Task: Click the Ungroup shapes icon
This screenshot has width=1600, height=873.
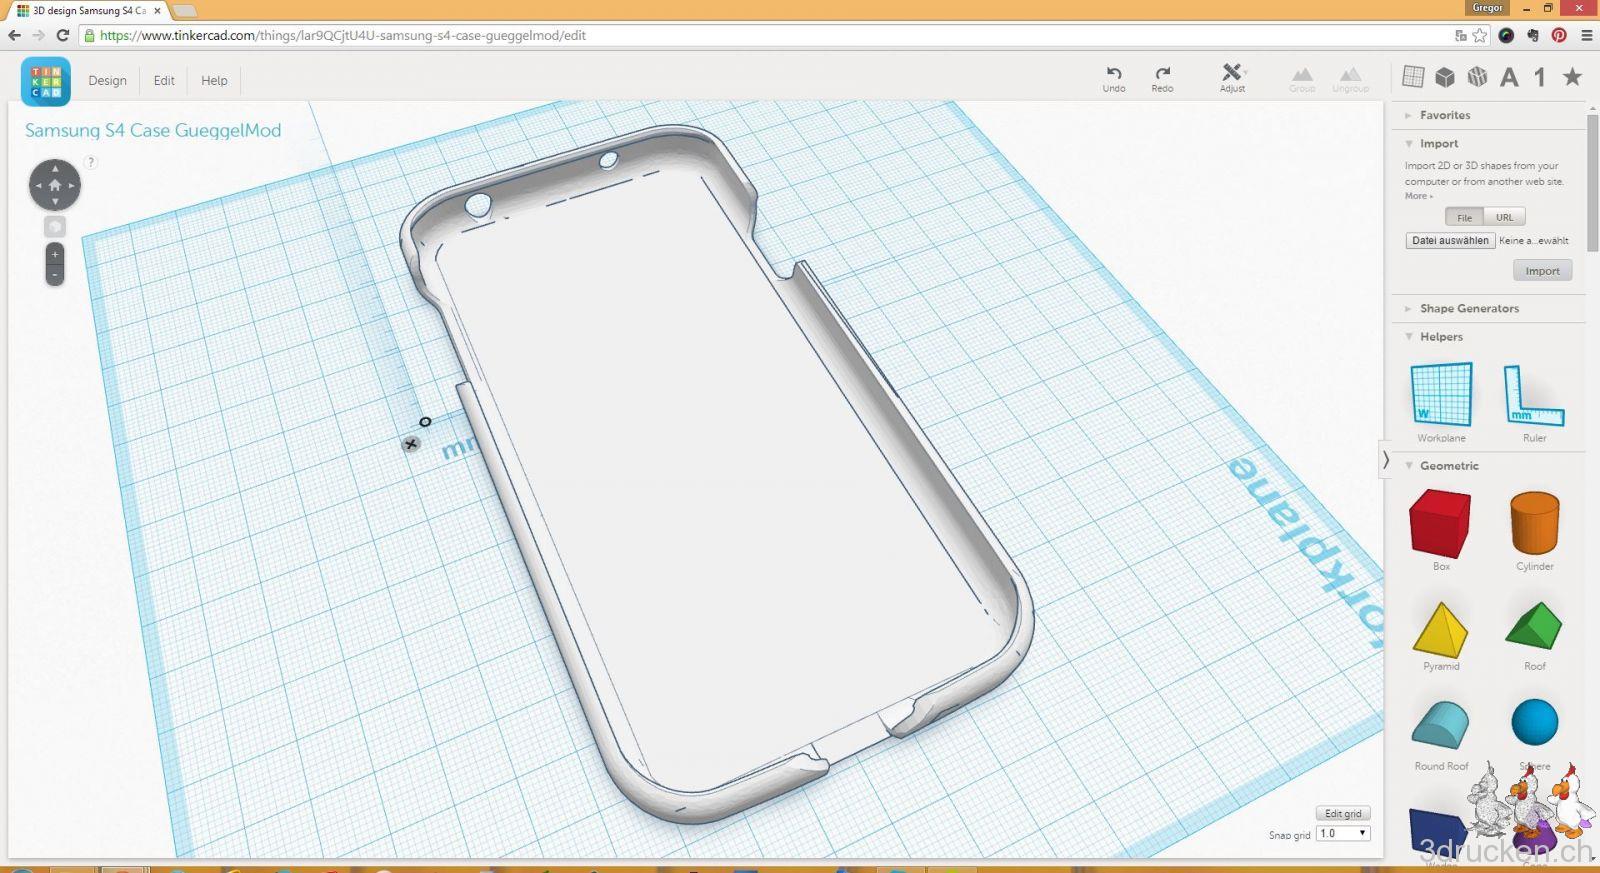Action: [x=1350, y=80]
